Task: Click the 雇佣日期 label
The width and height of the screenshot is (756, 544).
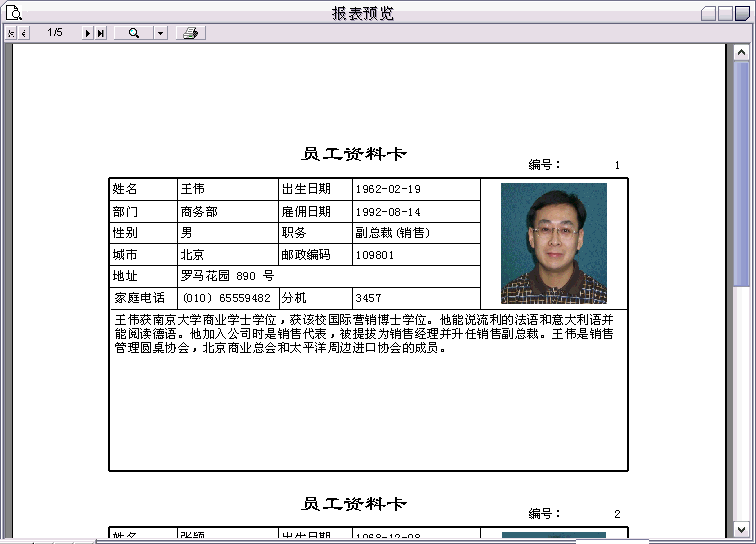Action: (x=306, y=212)
